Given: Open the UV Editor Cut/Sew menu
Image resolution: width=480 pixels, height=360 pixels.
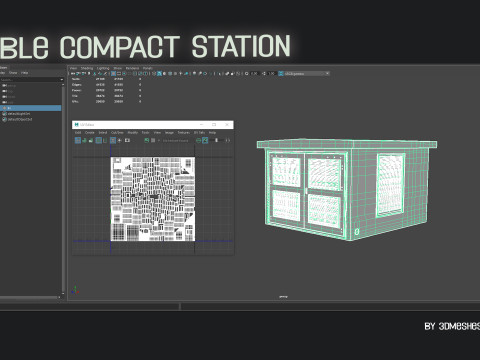Looking at the screenshot, I should tap(117, 132).
